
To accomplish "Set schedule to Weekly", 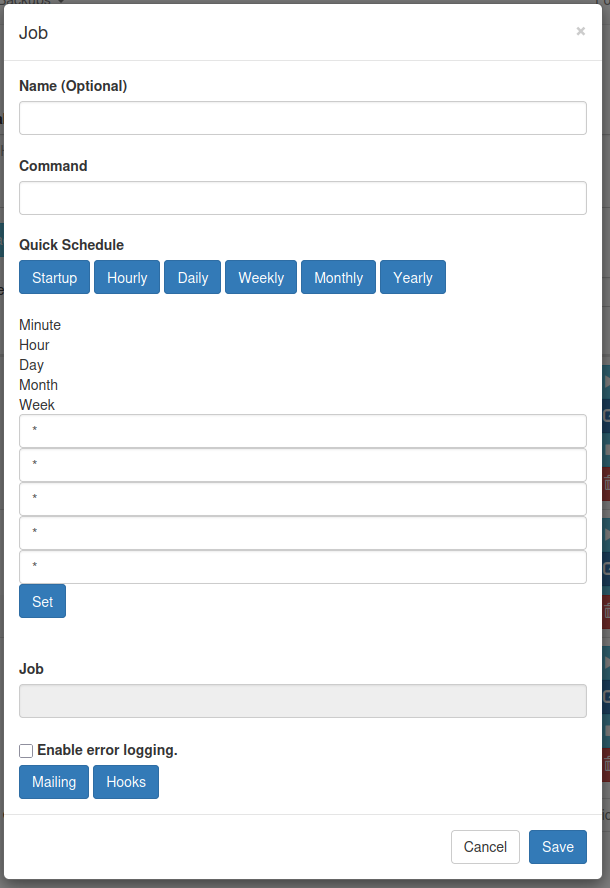I will click(261, 278).
